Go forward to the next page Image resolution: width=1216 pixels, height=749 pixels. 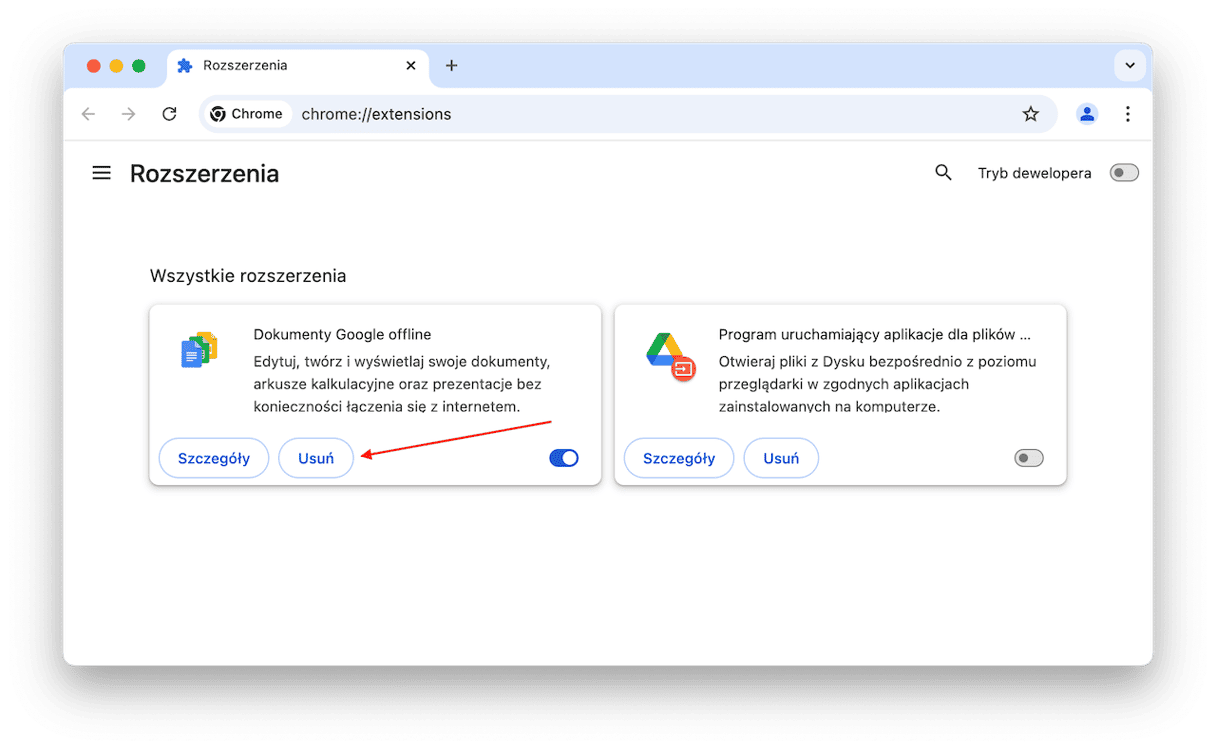(128, 114)
